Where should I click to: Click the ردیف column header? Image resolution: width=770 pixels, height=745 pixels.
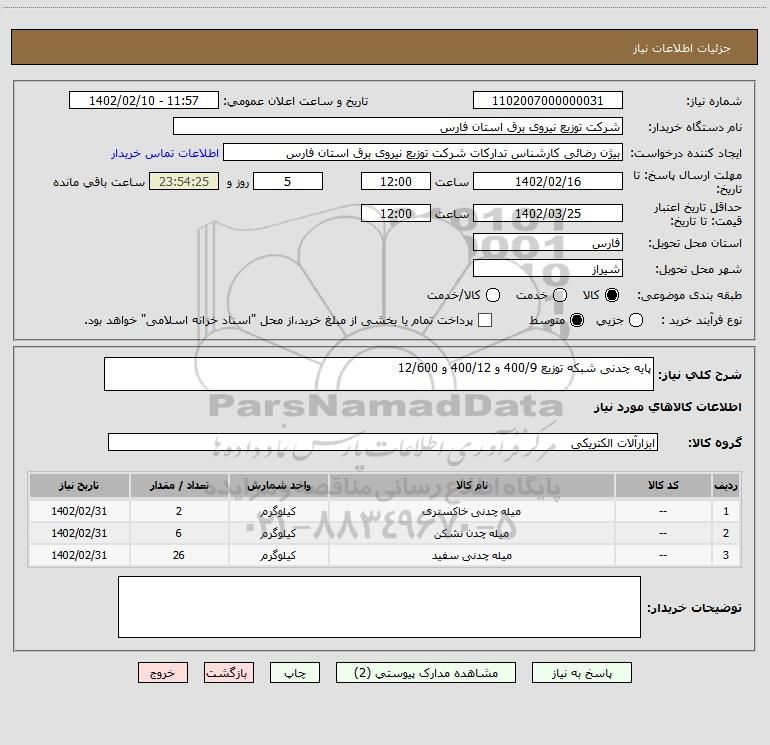pyautogui.click(x=726, y=485)
